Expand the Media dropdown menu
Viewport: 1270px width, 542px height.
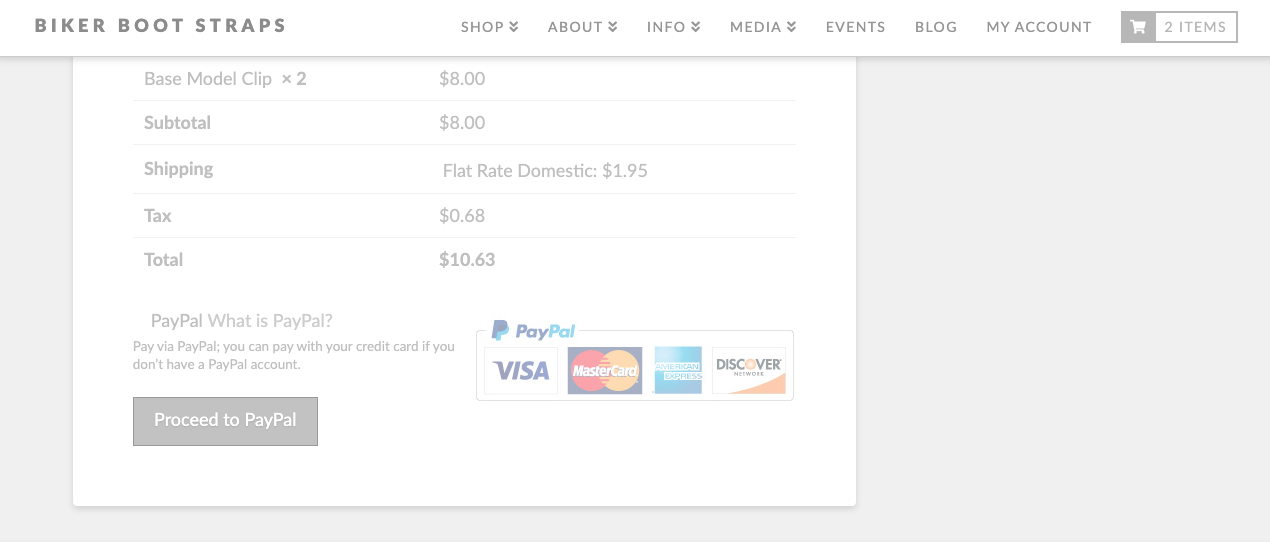tap(763, 27)
